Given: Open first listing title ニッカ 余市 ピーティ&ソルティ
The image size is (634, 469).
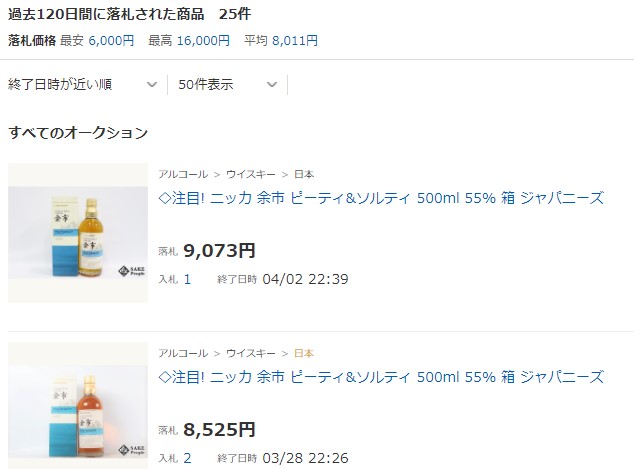Looking at the screenshot, I should pyautogui.click(x=381, y=198).
